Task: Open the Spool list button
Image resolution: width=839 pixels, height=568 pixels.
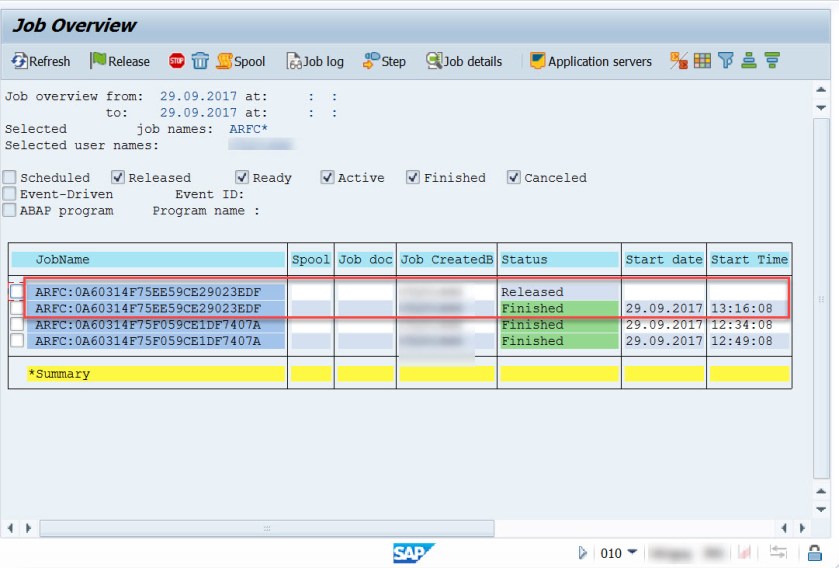Action: tap(241, 62)
